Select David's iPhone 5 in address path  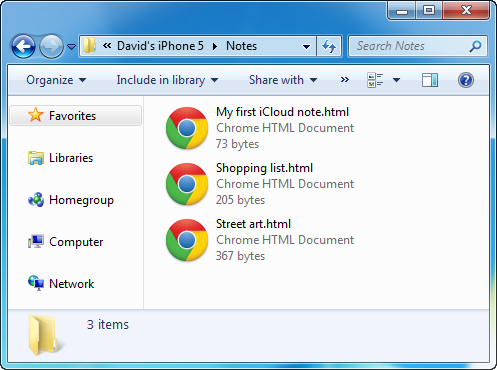click(160, 46)
